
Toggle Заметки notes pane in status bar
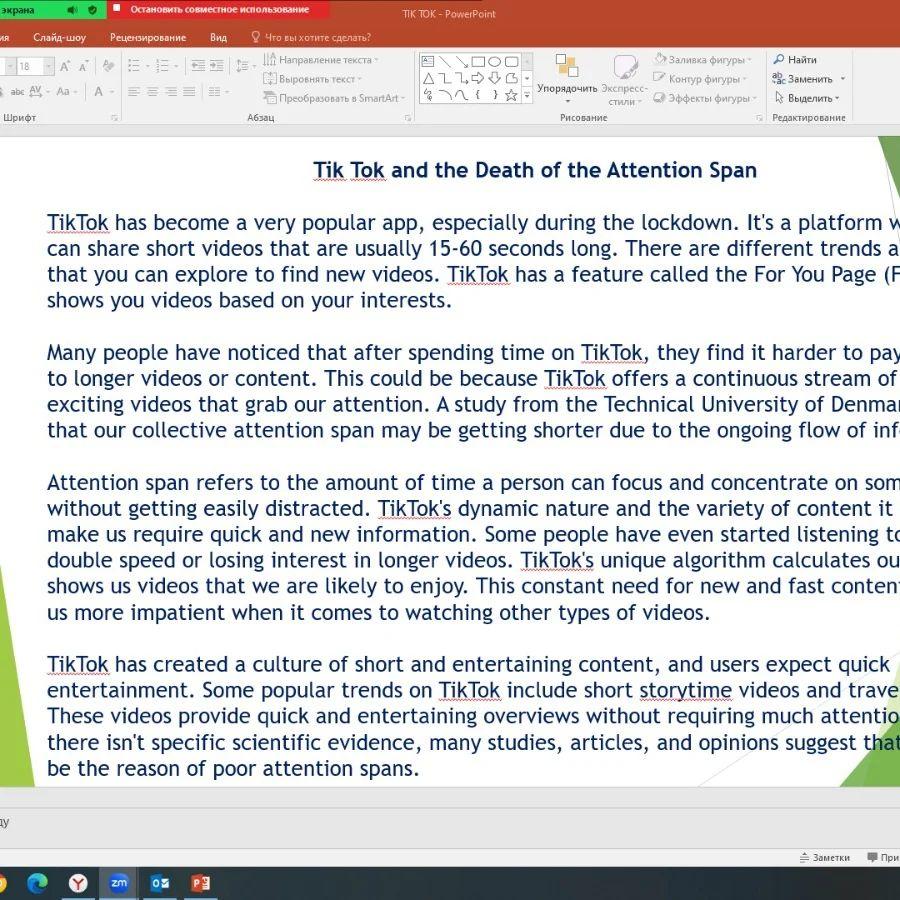tap(825, 858)
